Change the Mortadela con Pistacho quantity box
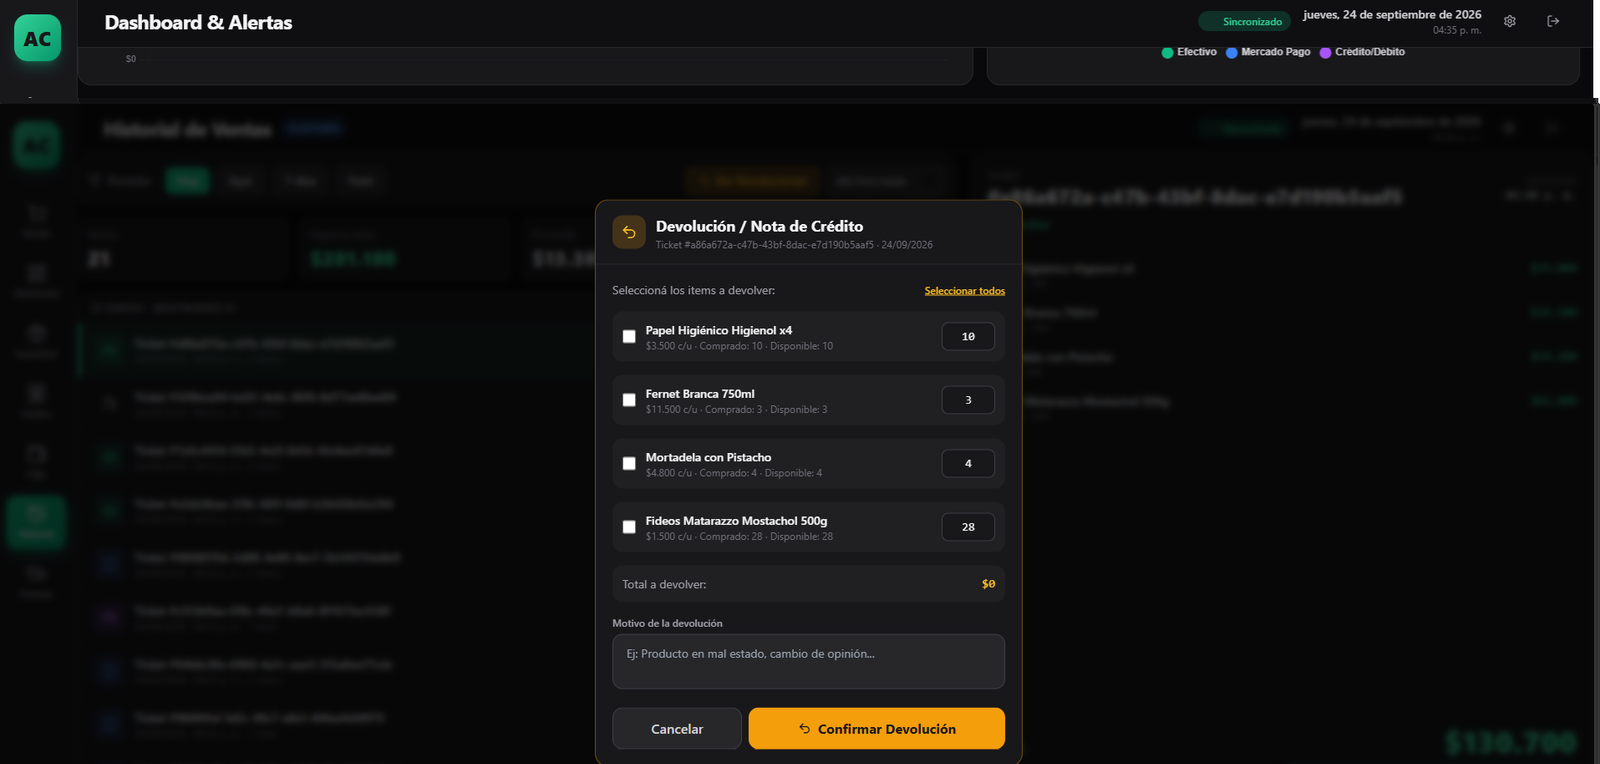The height and width of the screenshot is (764, 1600). [968, 463]
